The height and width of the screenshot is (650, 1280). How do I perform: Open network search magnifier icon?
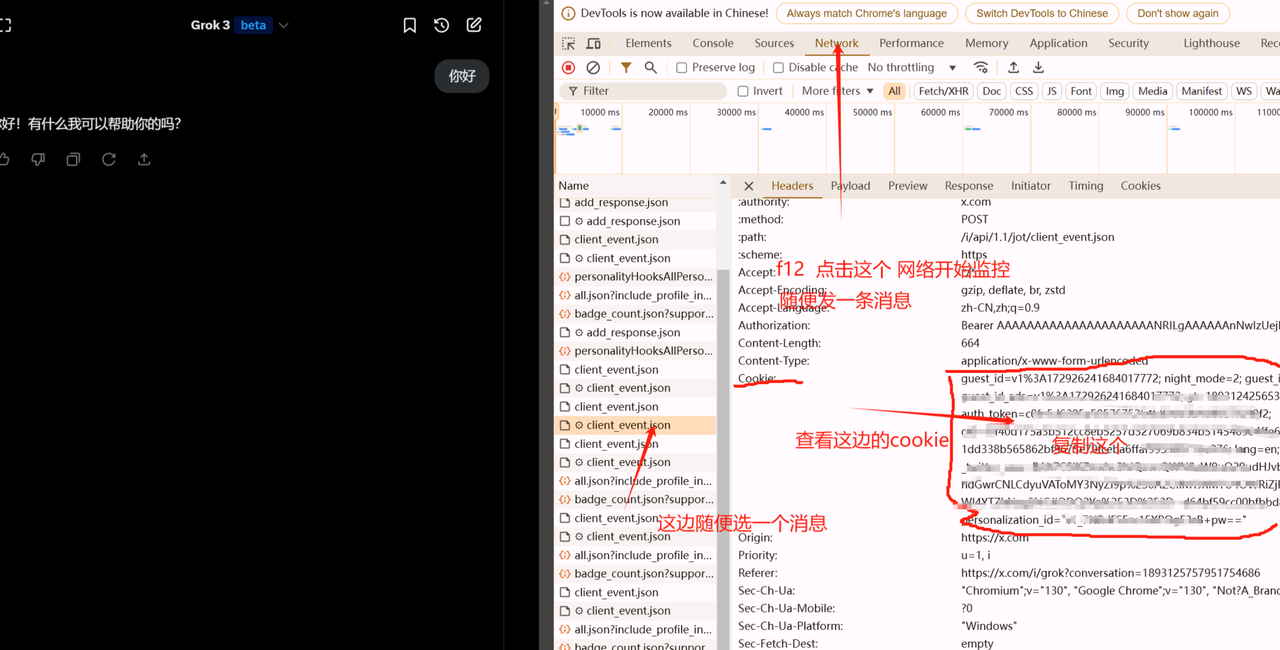tap(651, 67)
